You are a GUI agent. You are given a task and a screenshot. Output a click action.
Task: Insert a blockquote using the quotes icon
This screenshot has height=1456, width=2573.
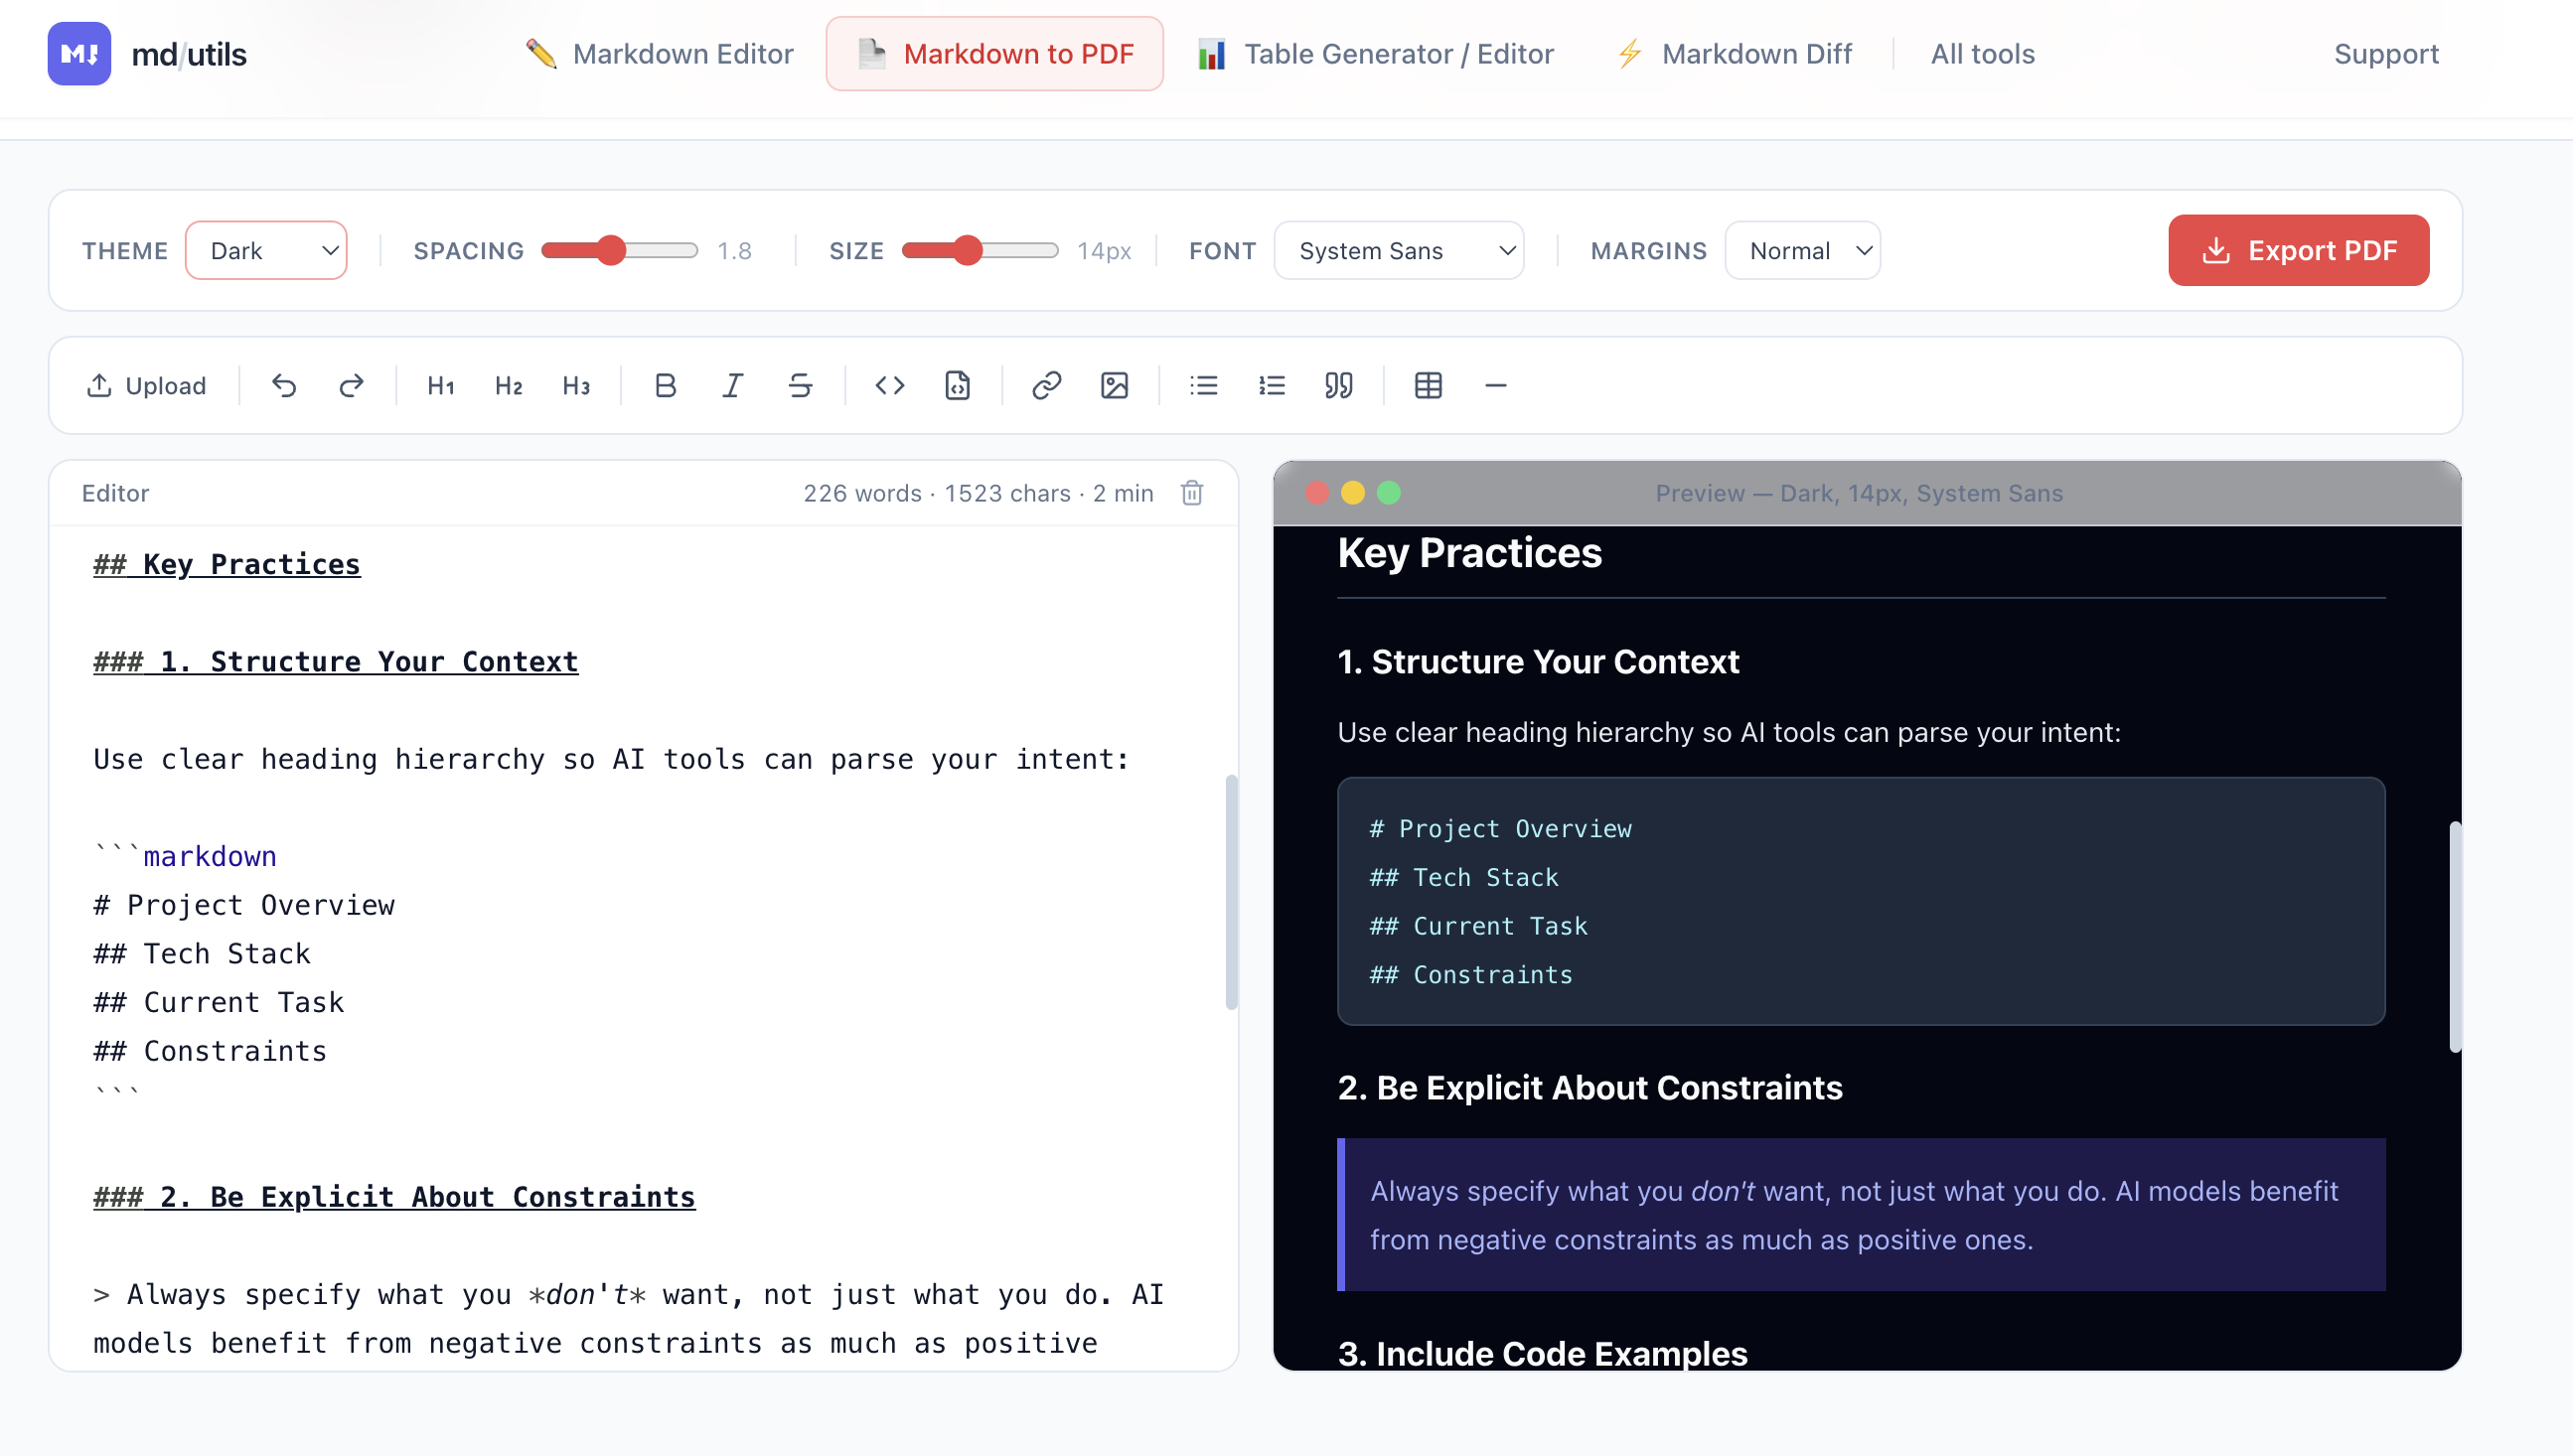[x=1339, y=385]
